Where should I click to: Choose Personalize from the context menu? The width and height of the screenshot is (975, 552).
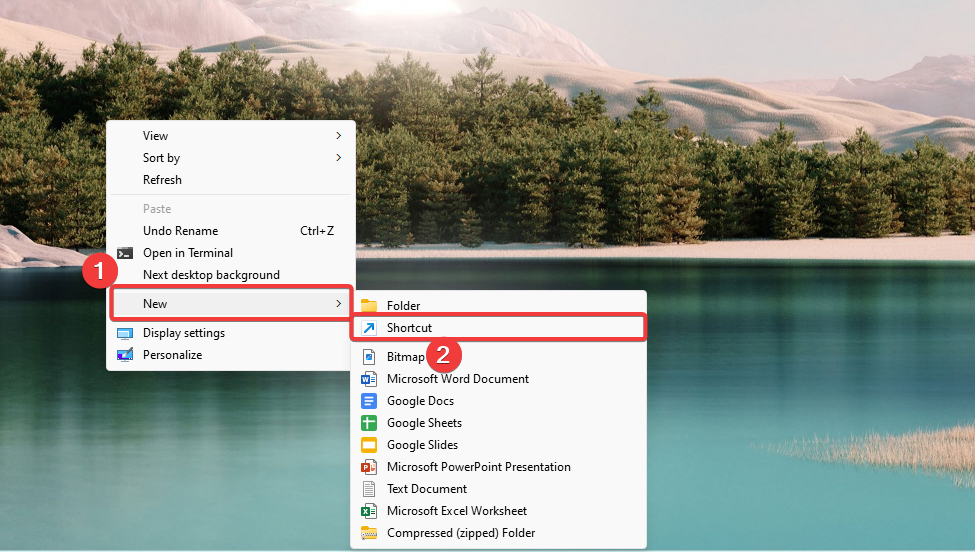point(231,355)
